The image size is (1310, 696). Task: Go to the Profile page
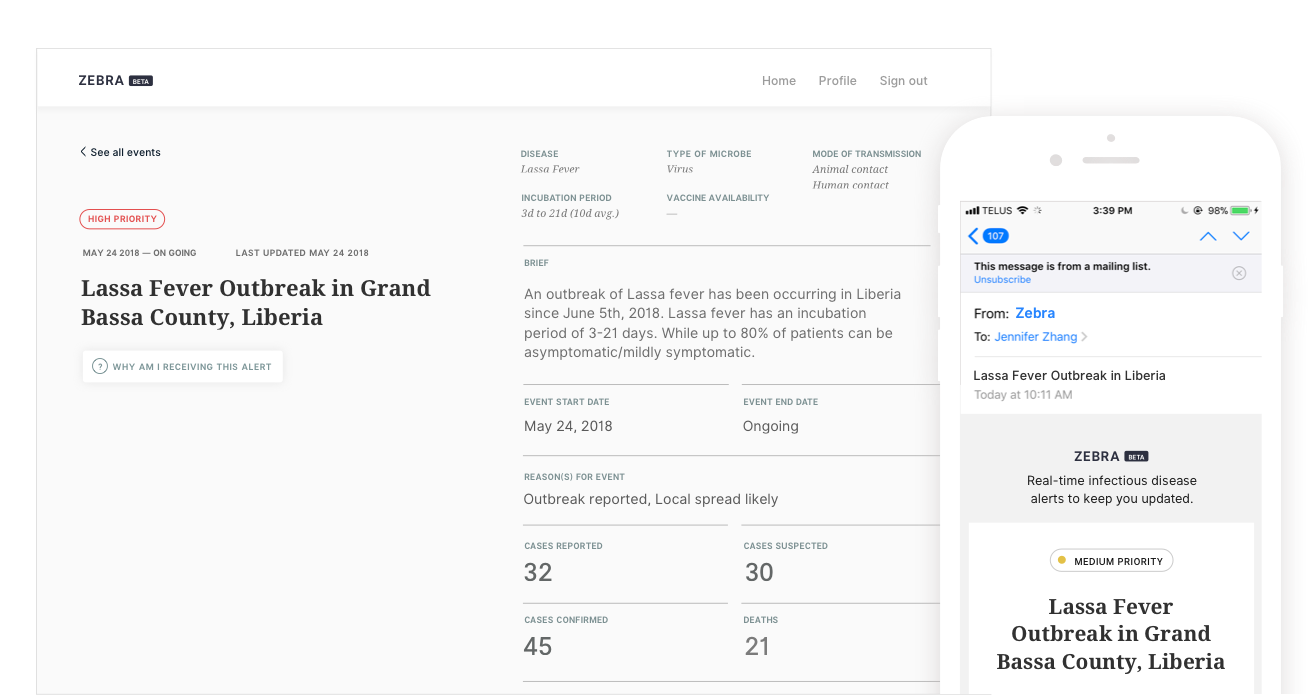click(x=837, y=81)
